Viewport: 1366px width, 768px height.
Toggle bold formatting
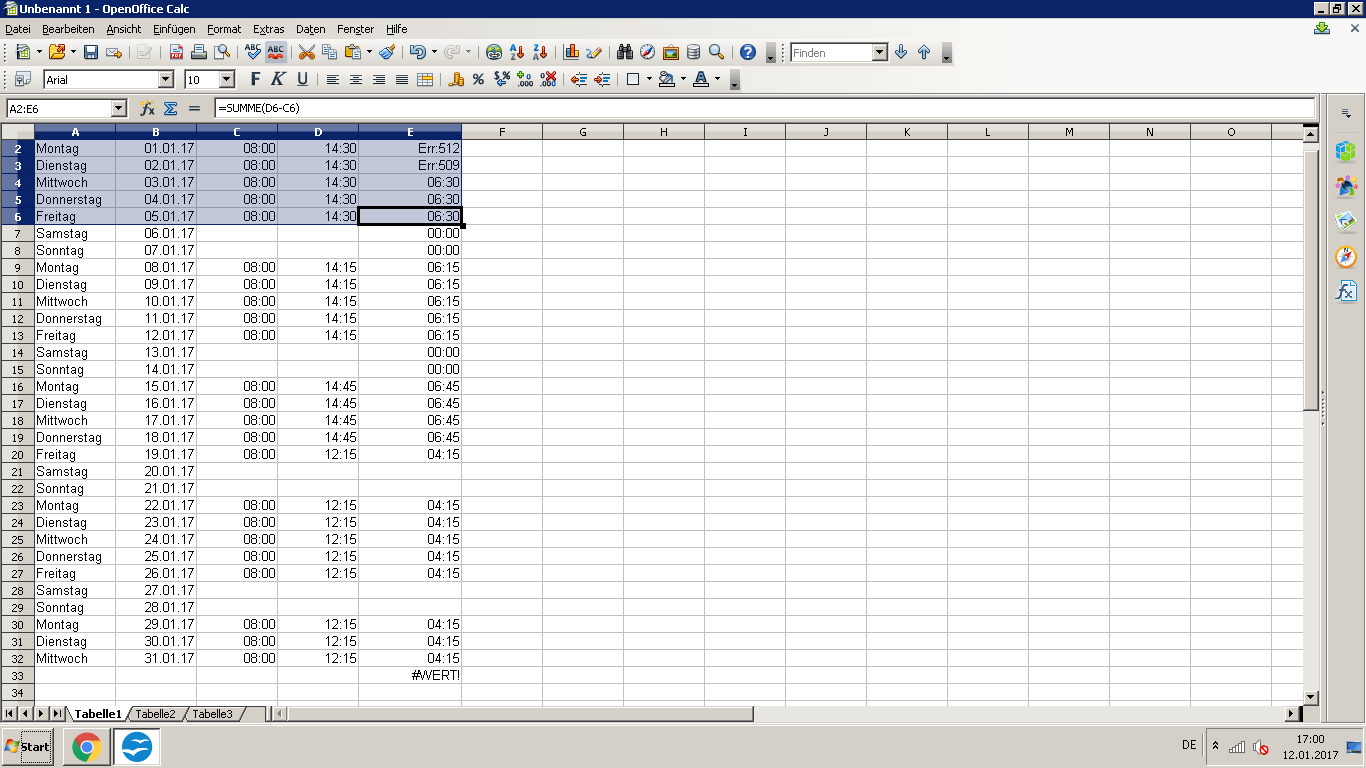256,79
